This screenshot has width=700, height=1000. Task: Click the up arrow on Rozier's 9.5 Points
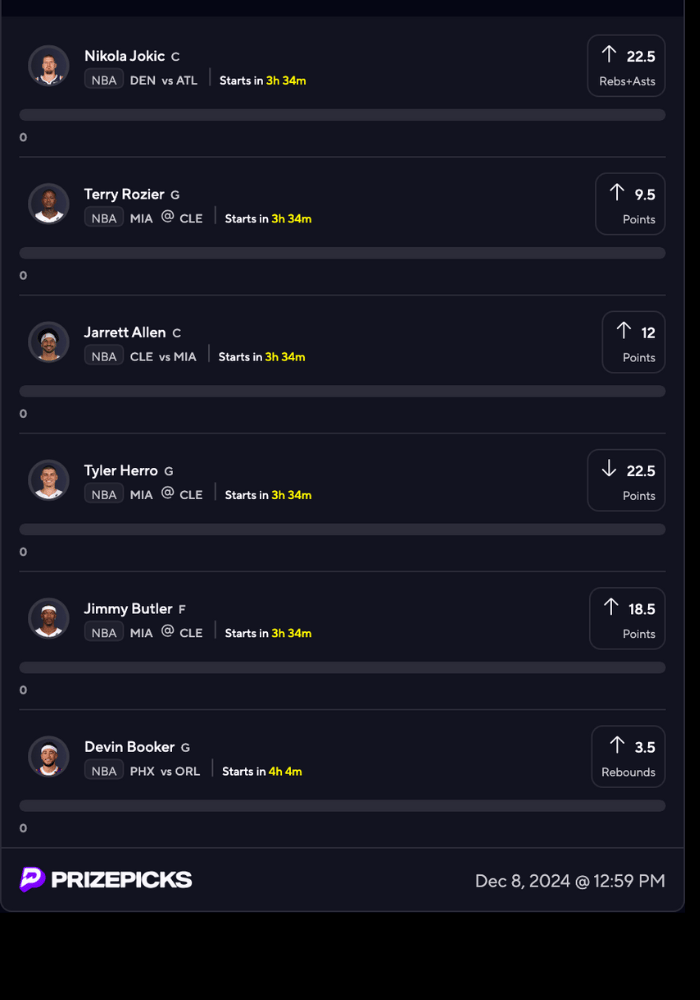point(617,193)
